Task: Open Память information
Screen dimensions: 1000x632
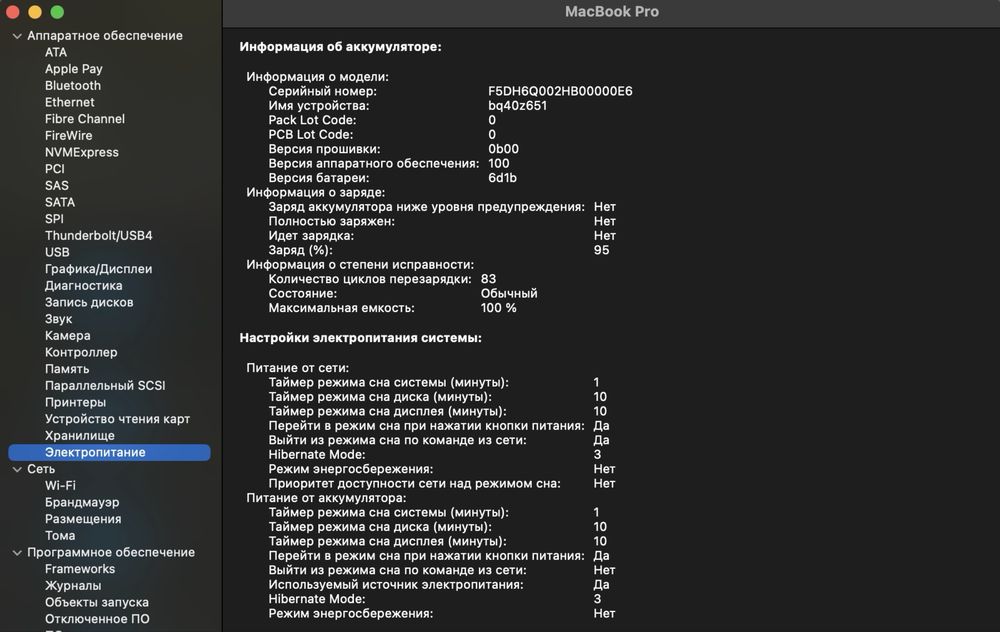Action: 67,369
